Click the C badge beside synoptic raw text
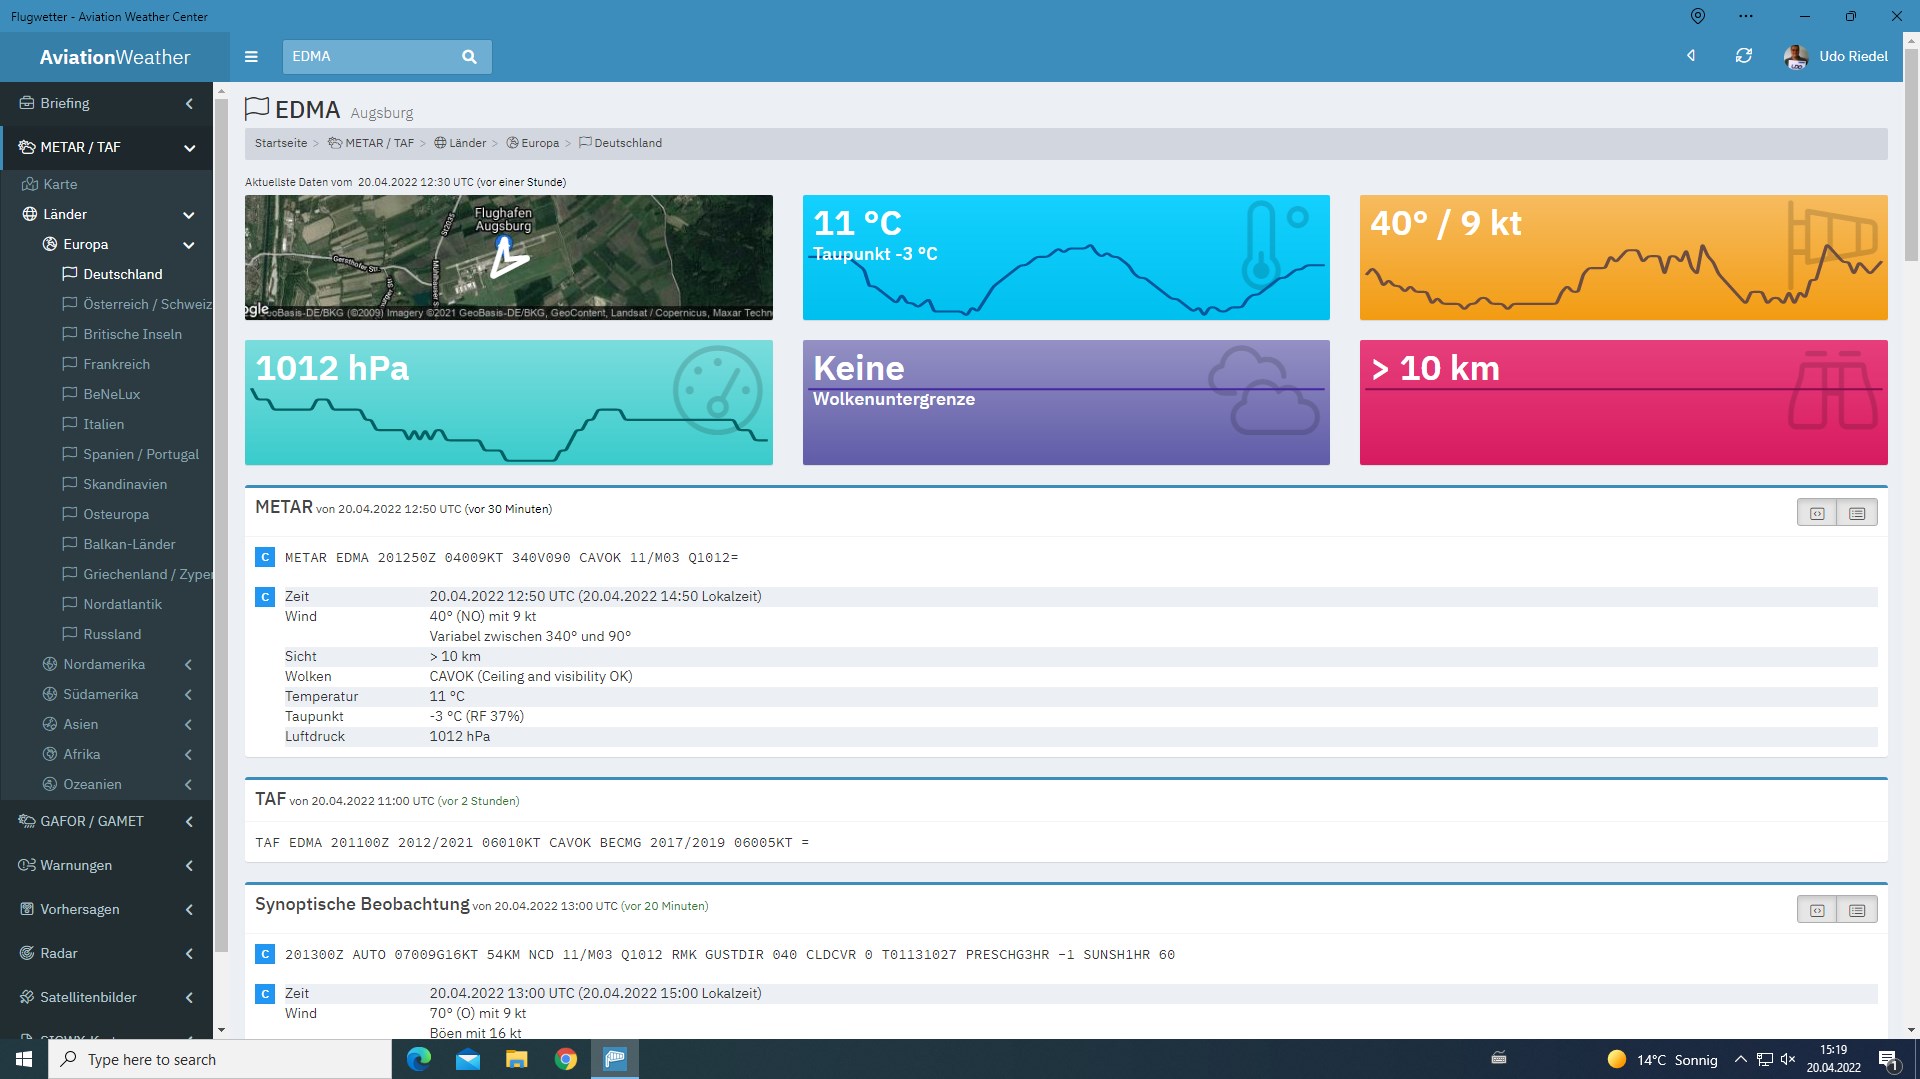Viewport: 1920px width, 1079px height. [x=265, y=954]
